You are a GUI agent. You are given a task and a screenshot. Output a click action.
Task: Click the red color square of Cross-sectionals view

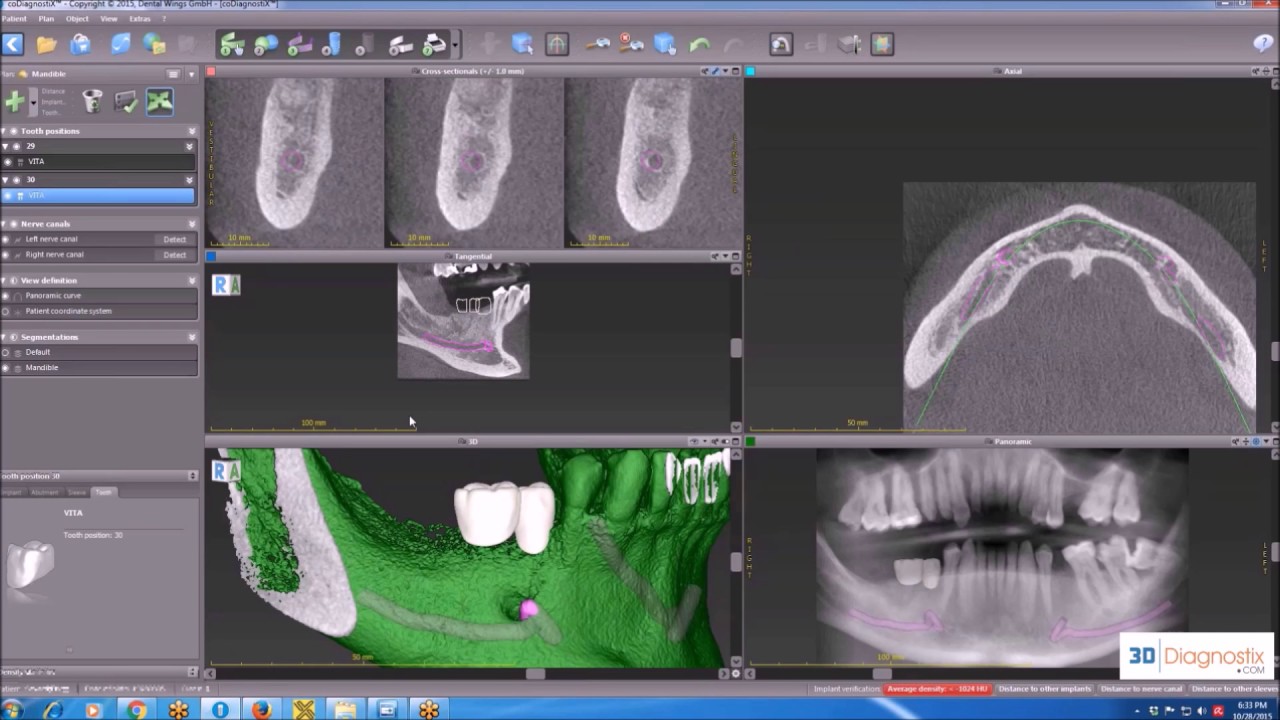coord(211,72)
